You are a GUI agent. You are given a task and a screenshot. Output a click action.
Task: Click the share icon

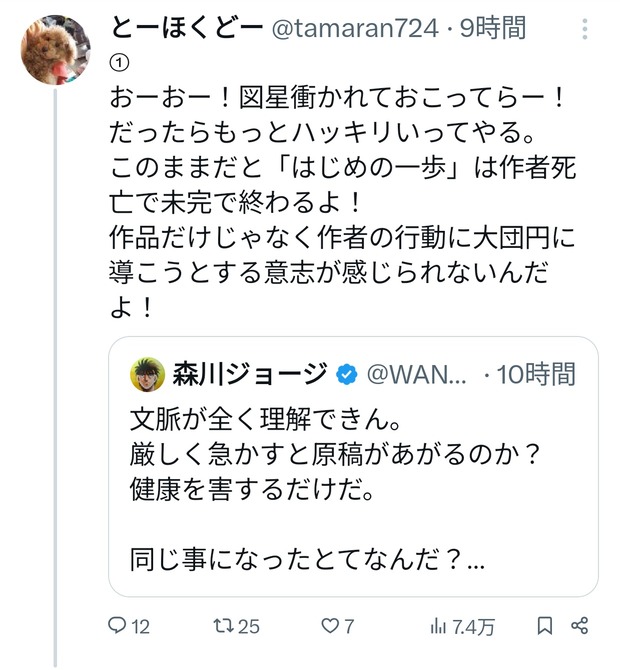click(x=580, y=626)
